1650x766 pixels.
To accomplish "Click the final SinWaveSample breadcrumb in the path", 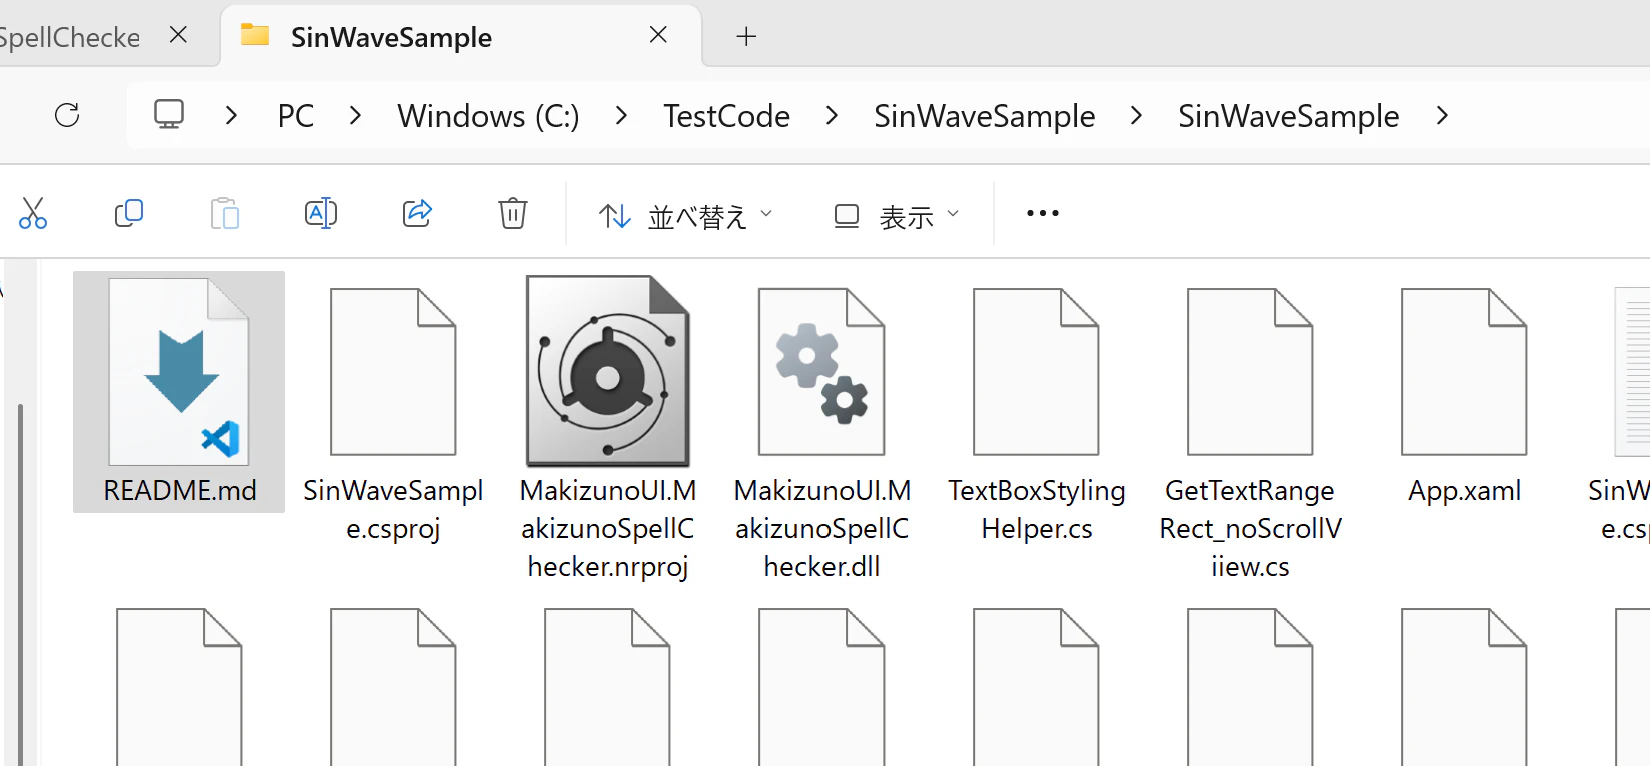I will coord(1289,116).
